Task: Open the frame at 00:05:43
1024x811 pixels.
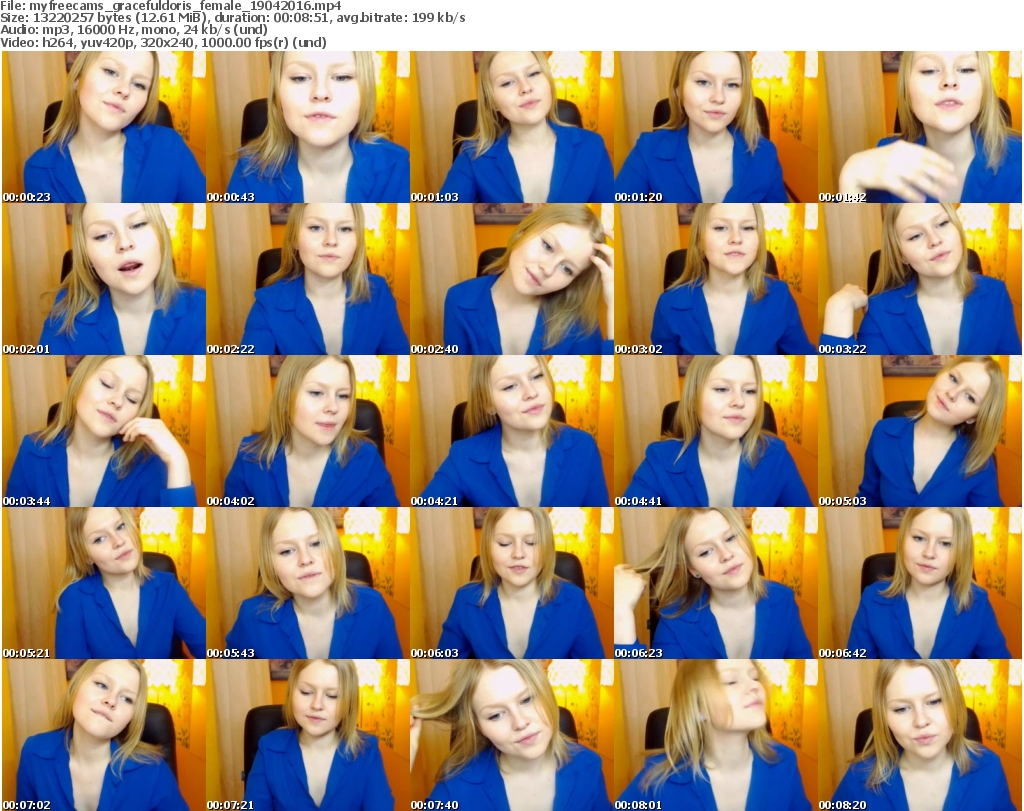Action: [308, 583]
